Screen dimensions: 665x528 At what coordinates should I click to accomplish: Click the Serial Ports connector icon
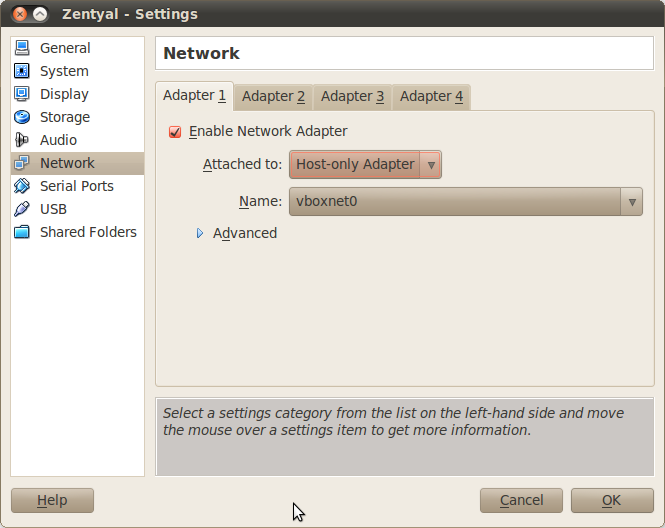coord(22,186)
